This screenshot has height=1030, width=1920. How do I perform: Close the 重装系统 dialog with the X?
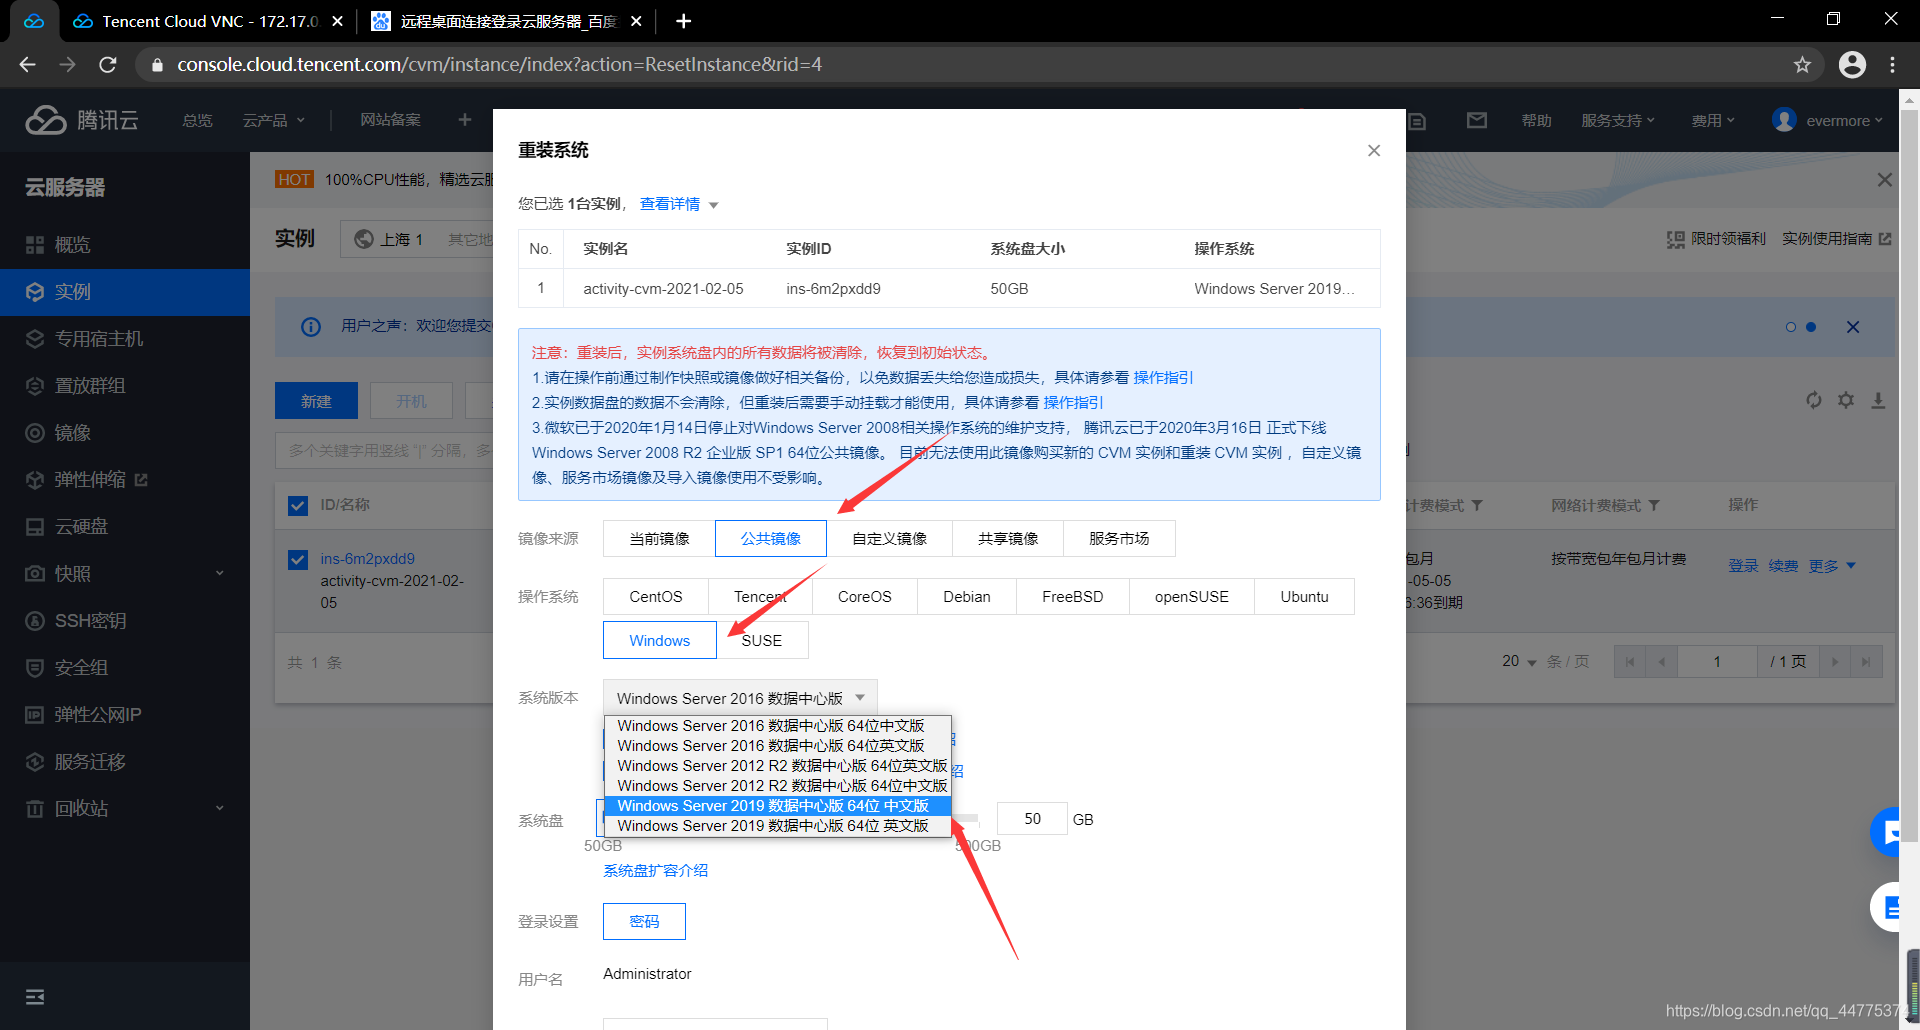pos(1374,150)
